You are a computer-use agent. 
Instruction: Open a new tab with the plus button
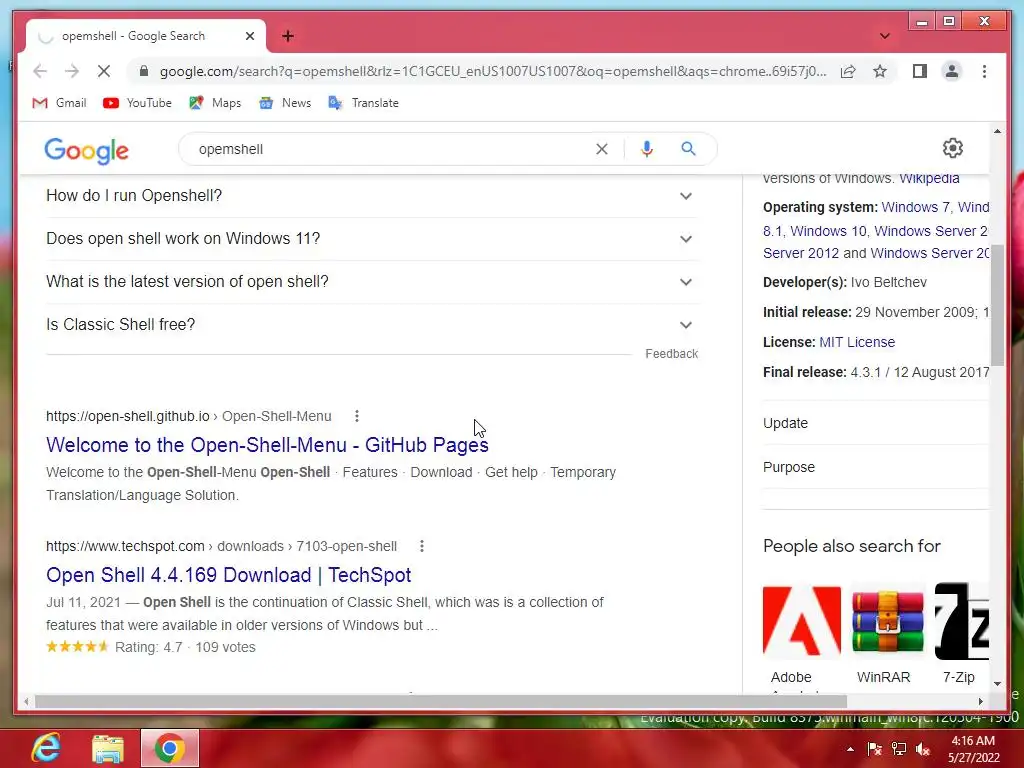coord(288,36)
